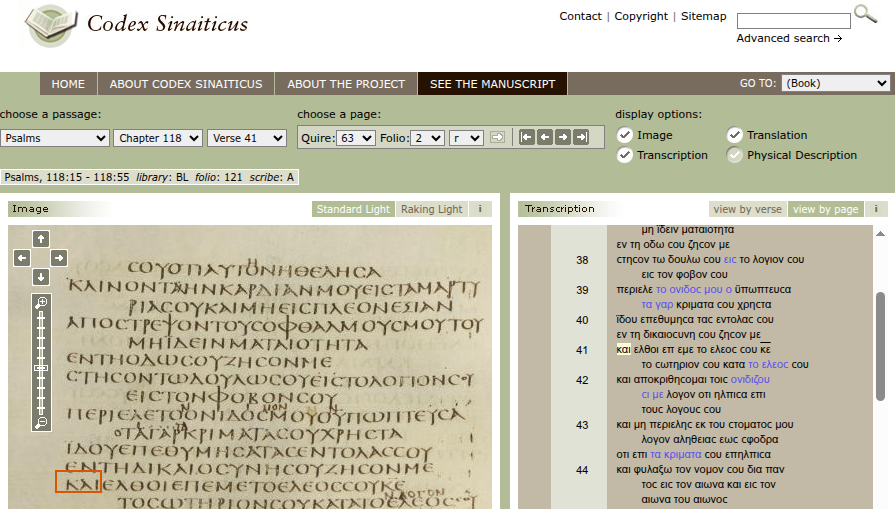Image resolution: width=895 pixels, height=509 pixels.
Task: Click blue text το ελεοϲ in verse 41
Action: tap(768, 365)
